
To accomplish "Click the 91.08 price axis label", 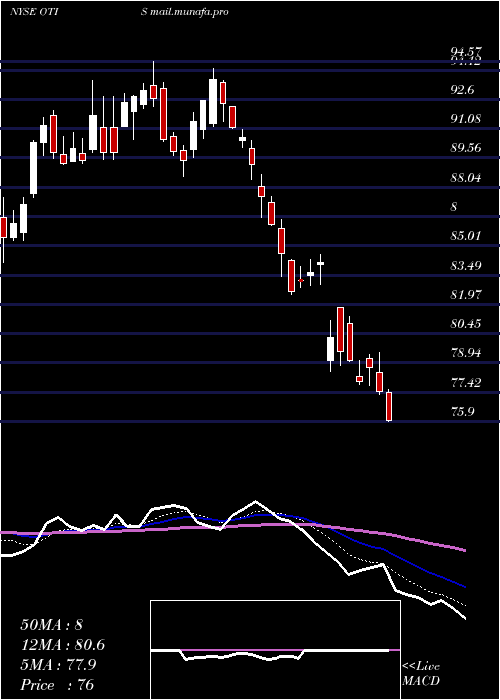I will coord(466,119).
